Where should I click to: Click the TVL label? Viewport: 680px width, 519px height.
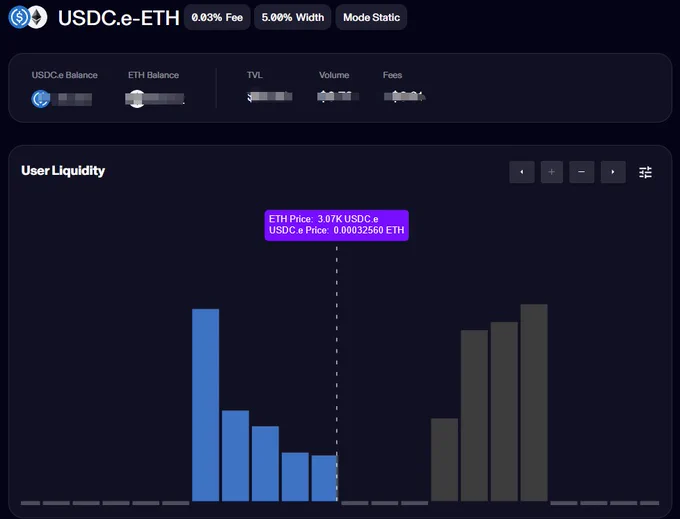[x=255, y=75]
